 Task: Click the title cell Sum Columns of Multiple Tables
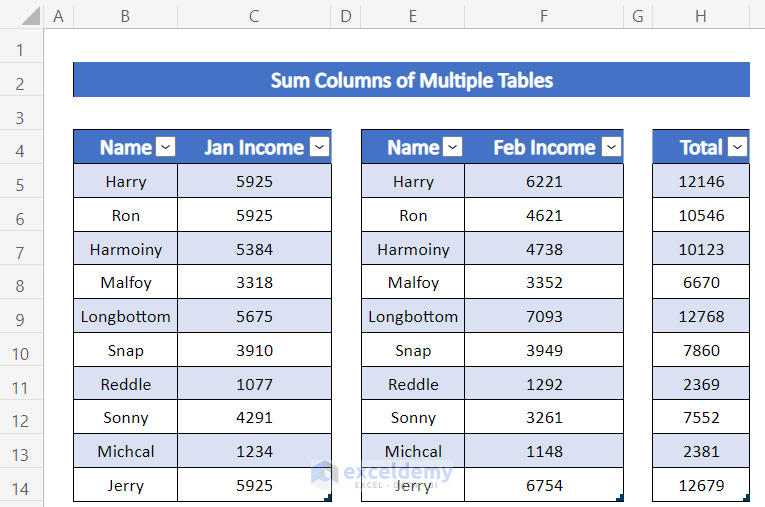pos(411,80)
